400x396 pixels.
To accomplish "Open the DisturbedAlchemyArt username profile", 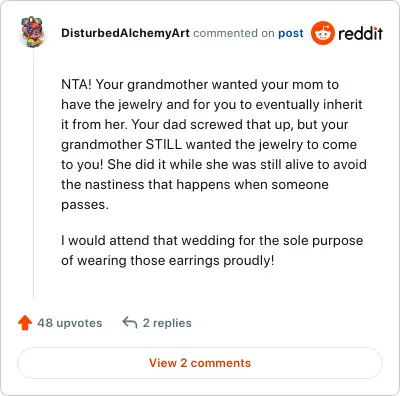I will (125, 33).
